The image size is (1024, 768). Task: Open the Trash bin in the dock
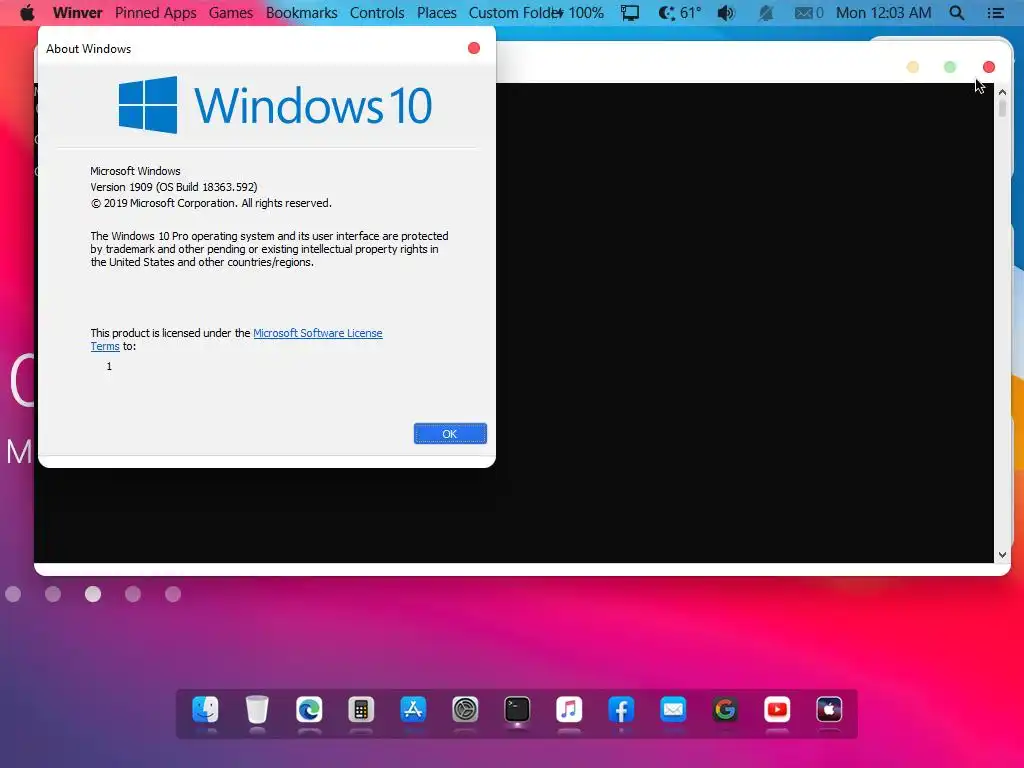[257, 710]
